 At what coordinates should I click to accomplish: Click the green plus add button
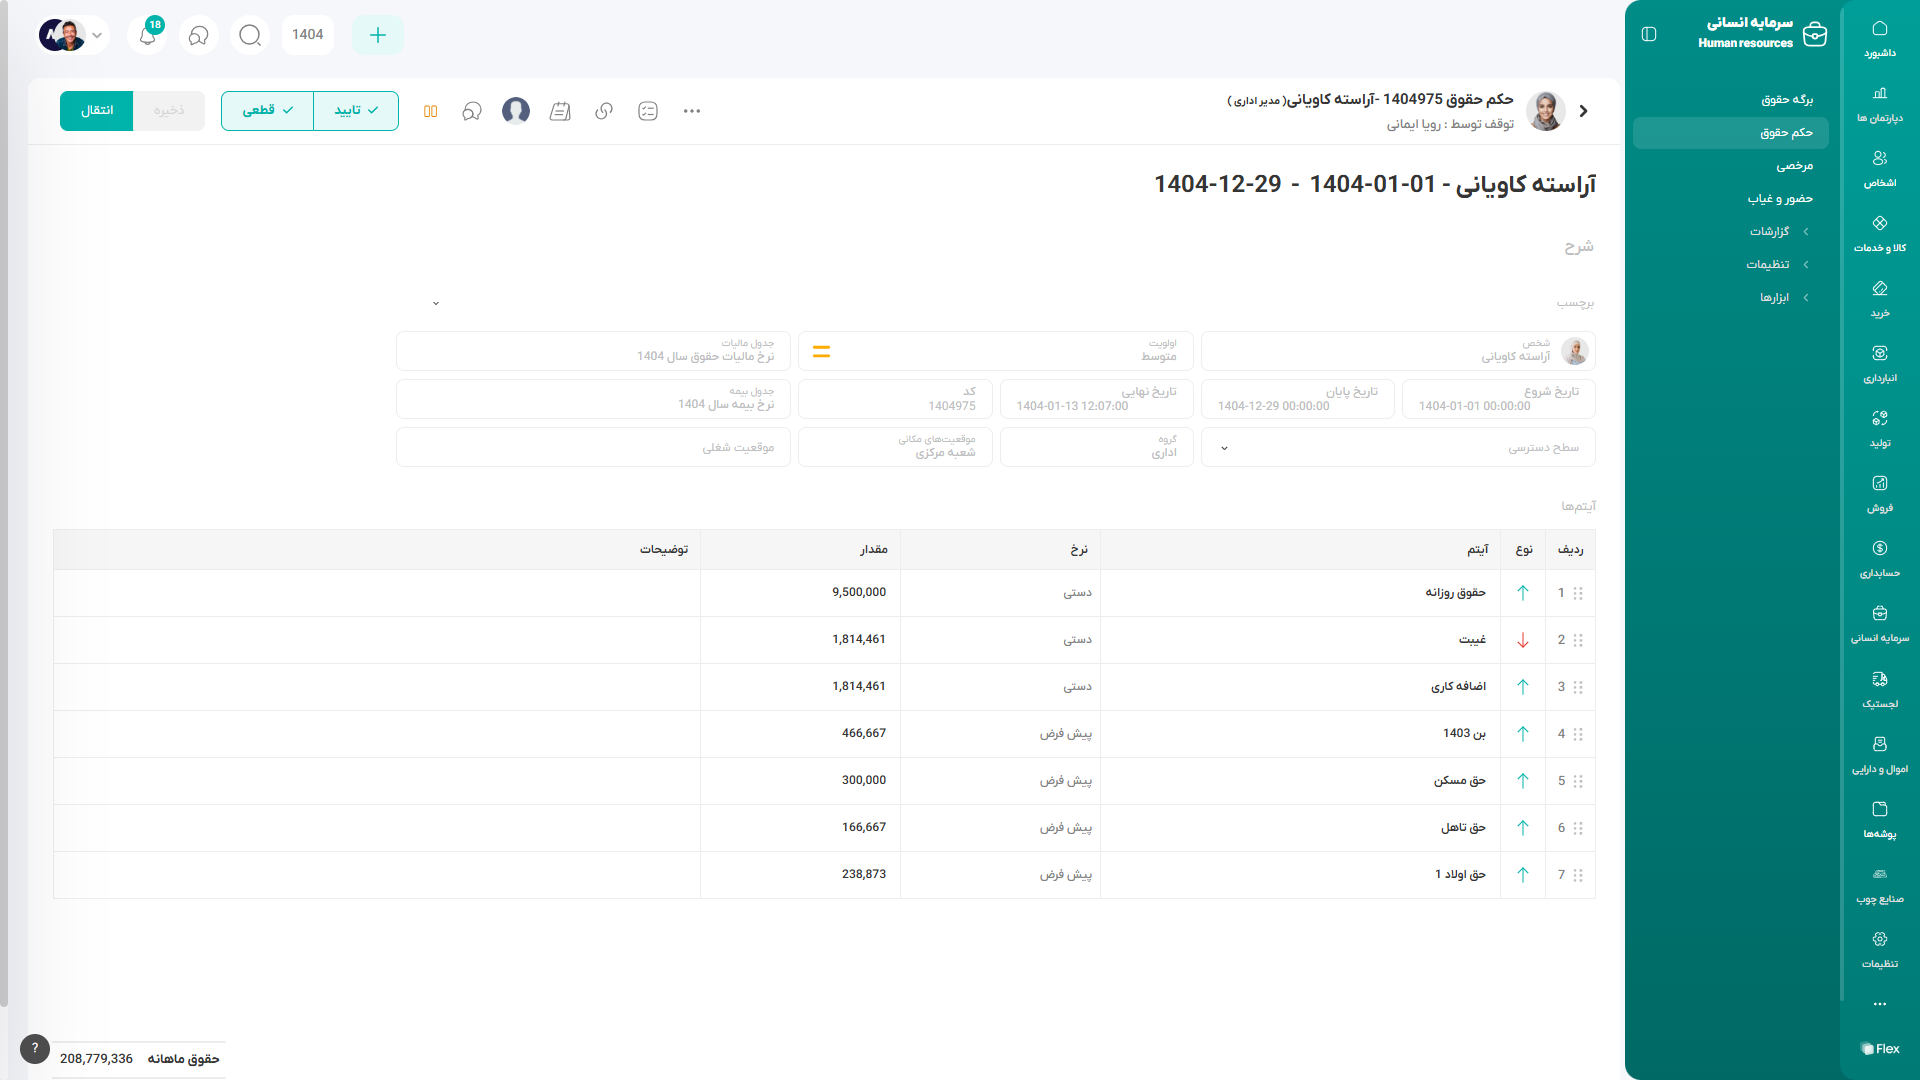click(x=378, y=35)
